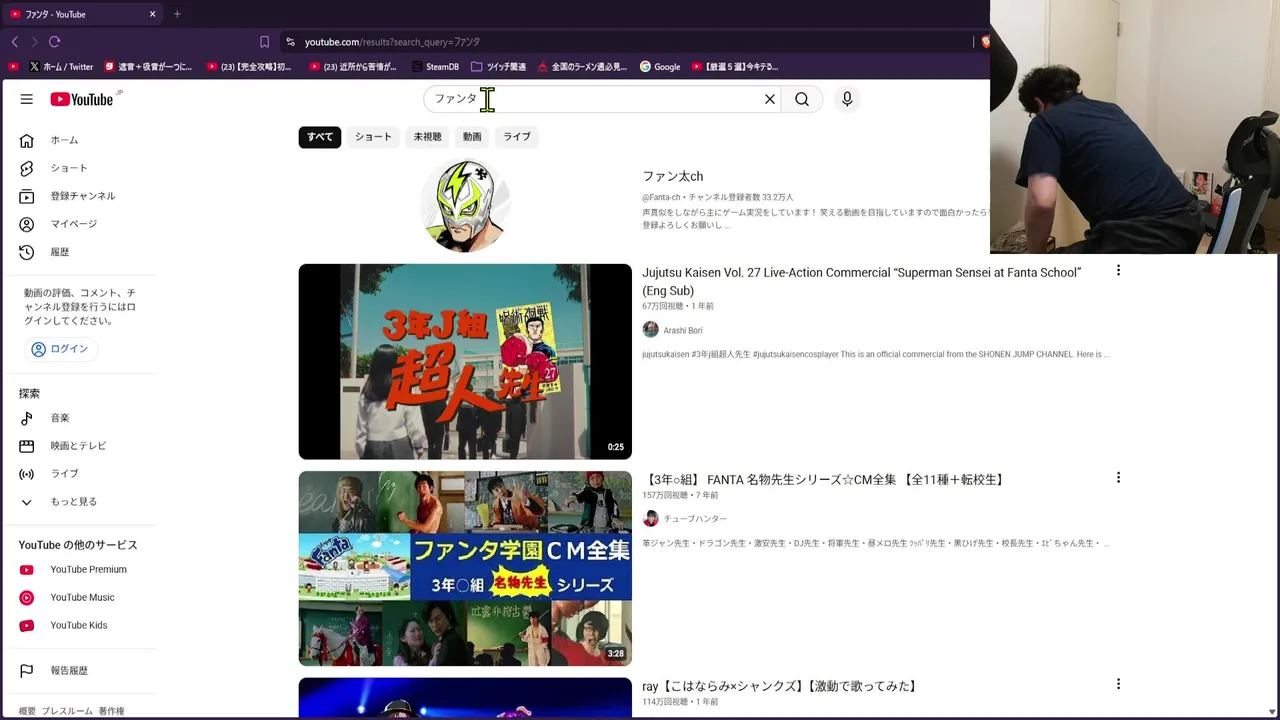Visit the Arashi Bori channel
This screenshot has width=1280, height=720.
coord(682,330)
